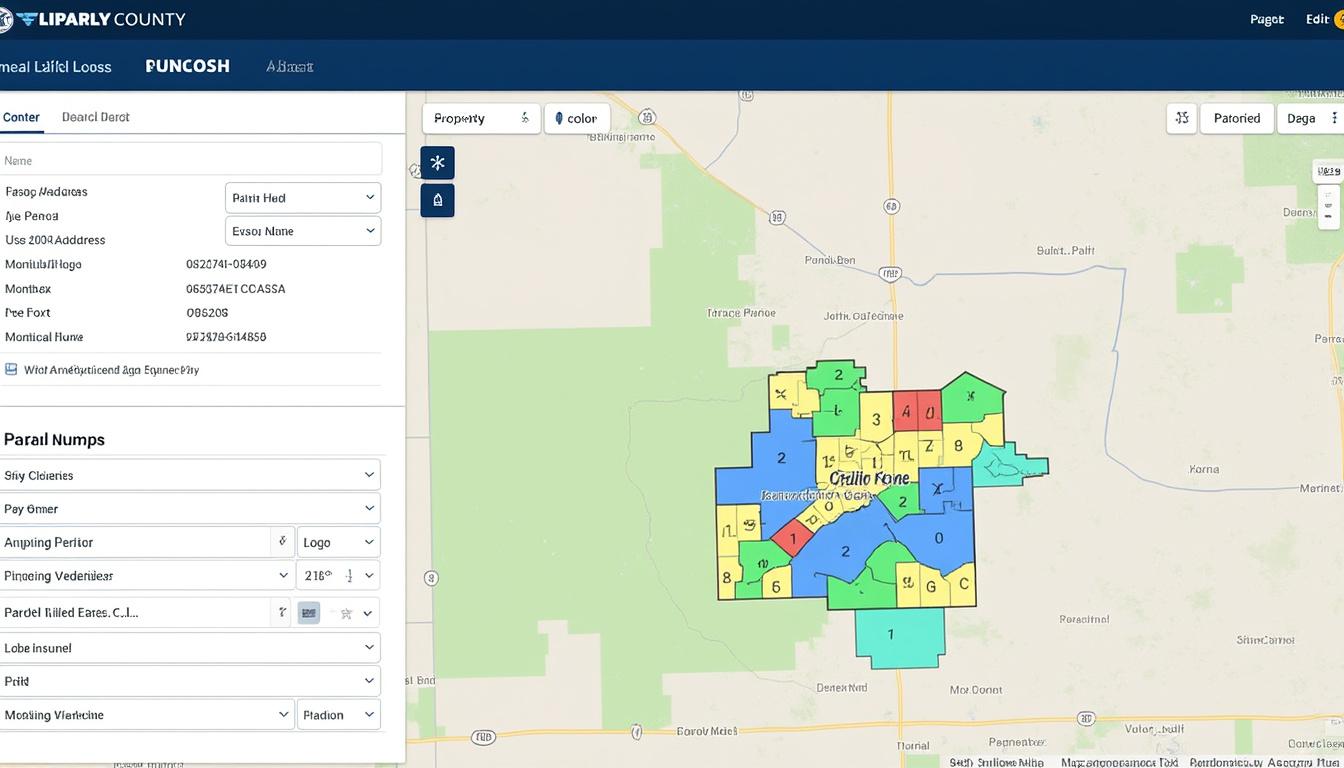Open the Logo dropdown in Parcel Numps

point(337,541)
